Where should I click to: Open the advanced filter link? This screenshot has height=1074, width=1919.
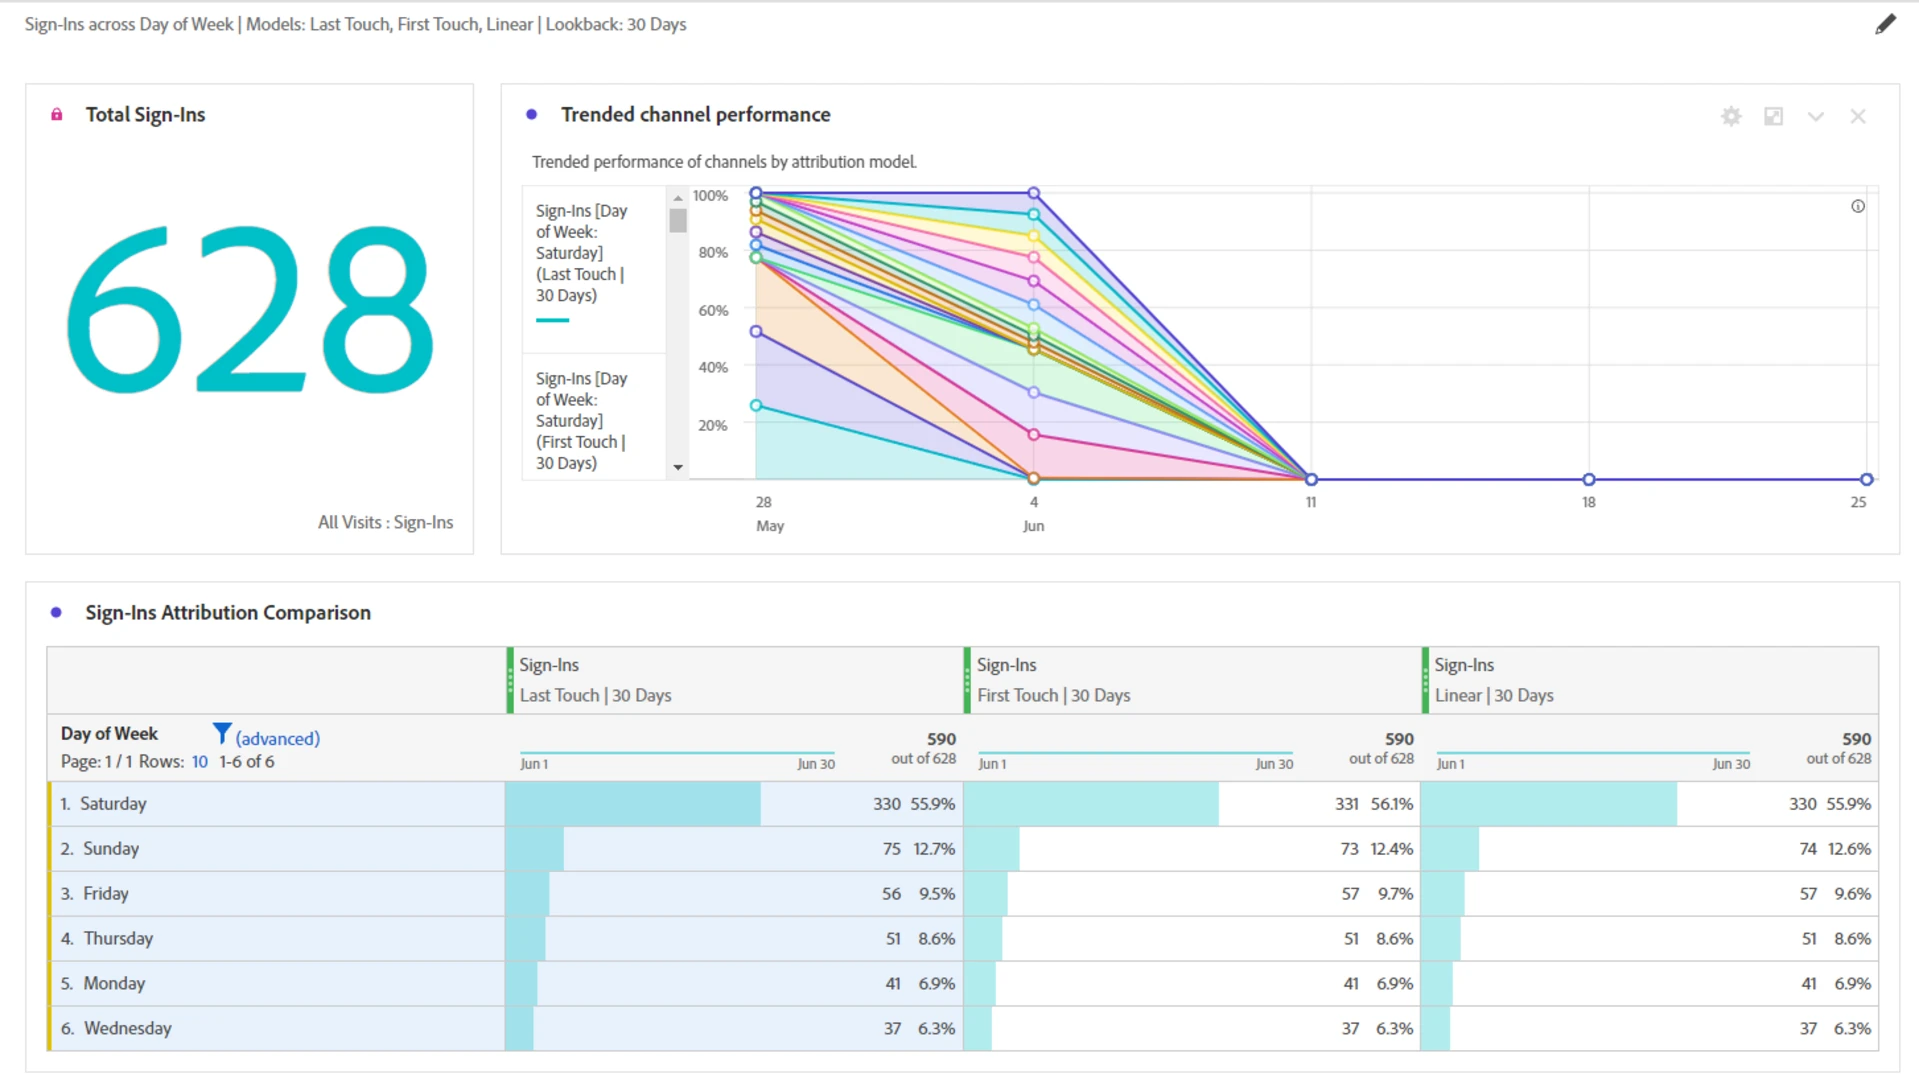pos(277,739)
